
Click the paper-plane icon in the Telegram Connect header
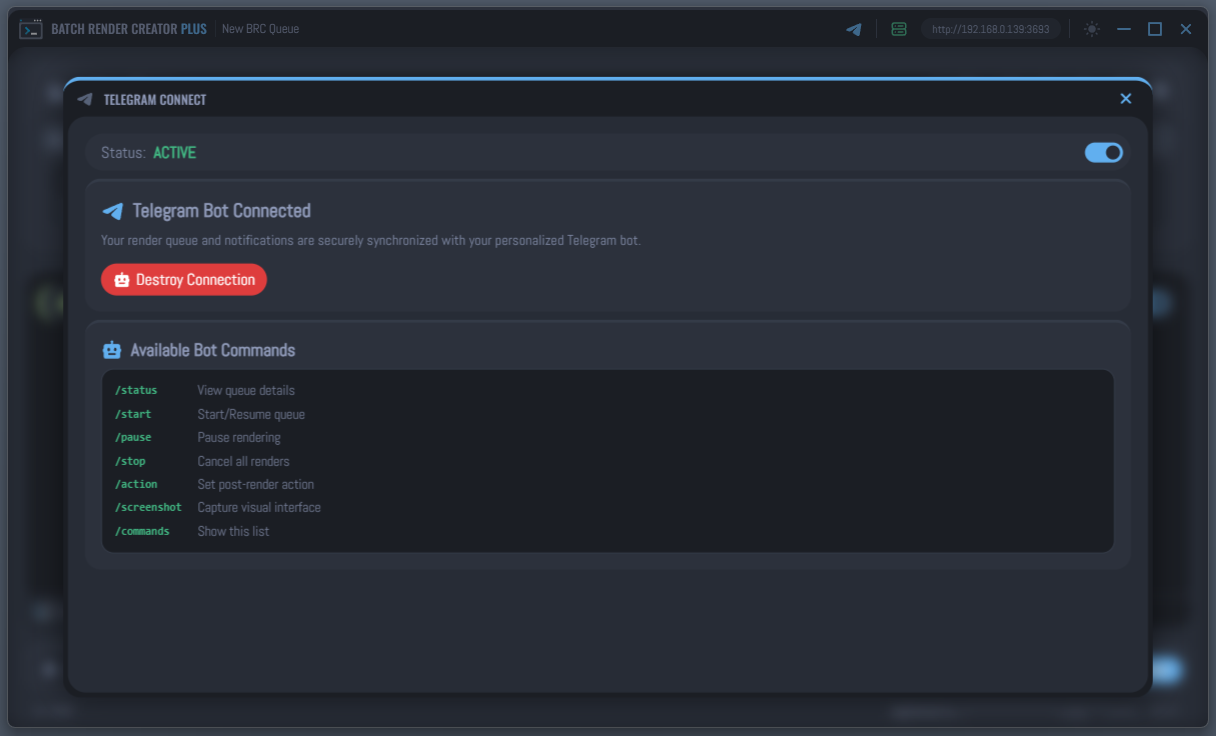[x=85, y=99]
